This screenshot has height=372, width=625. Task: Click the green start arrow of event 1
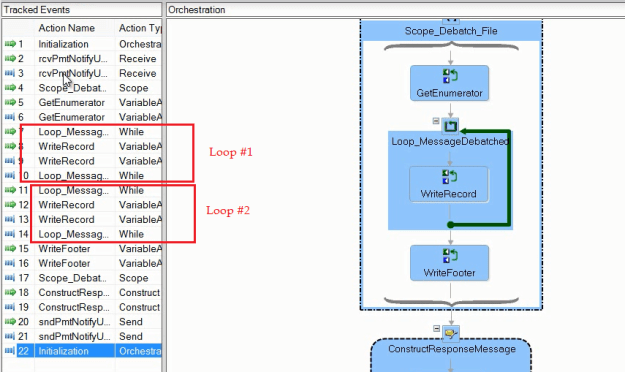pyautogui.click(x=10, y=44)
